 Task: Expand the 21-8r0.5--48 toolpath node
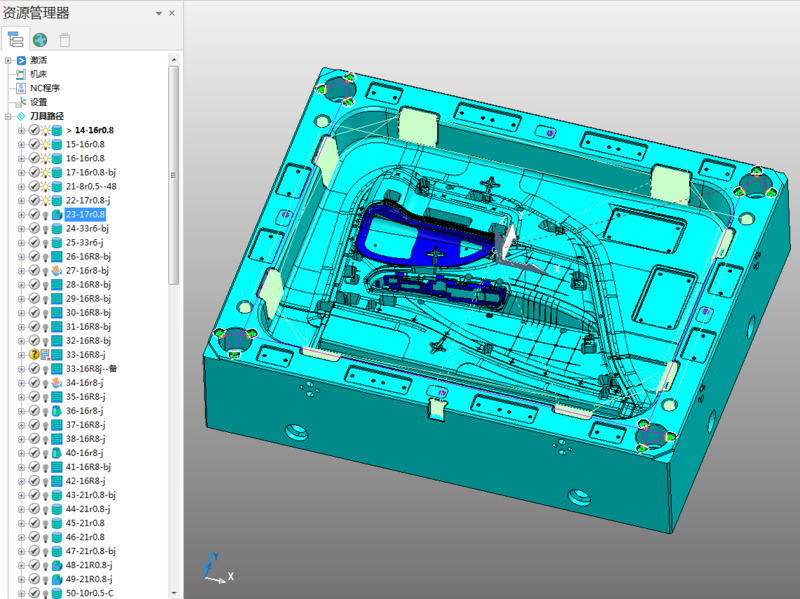pyautogui.click(x=21, y=186)
